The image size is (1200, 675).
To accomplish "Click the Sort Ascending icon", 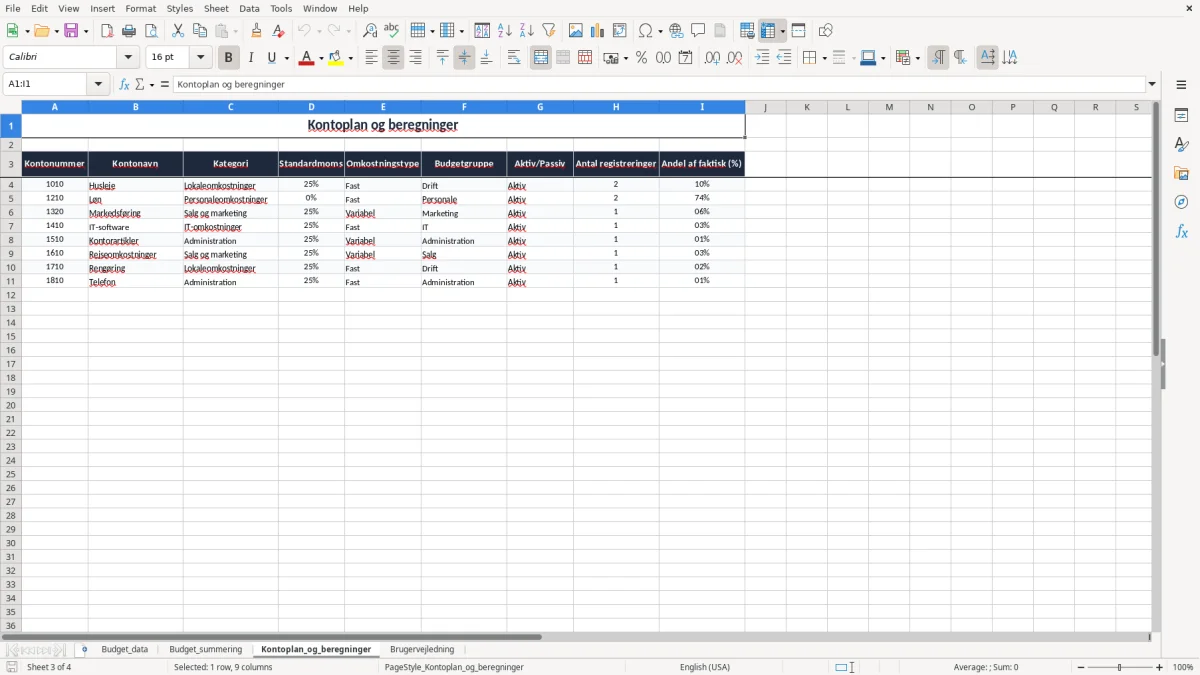I will tap(505, 31).
